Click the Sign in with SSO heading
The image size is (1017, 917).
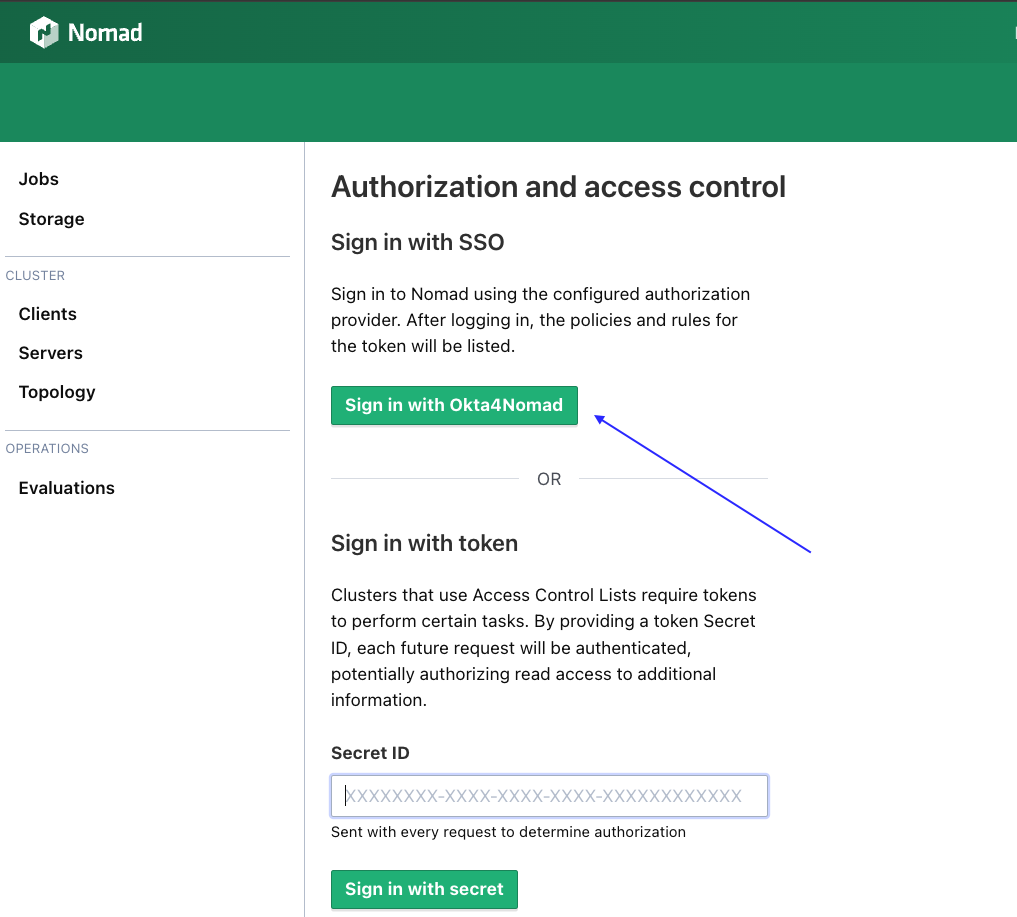point(417,242)
